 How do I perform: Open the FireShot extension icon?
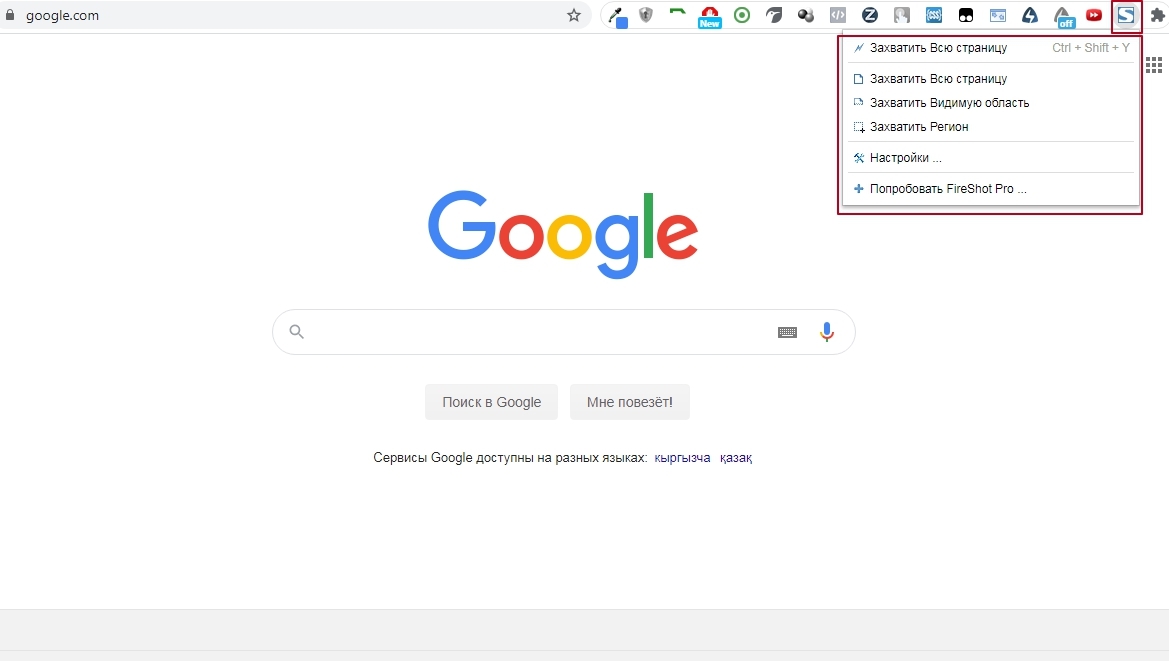(x=1126, y=15)
